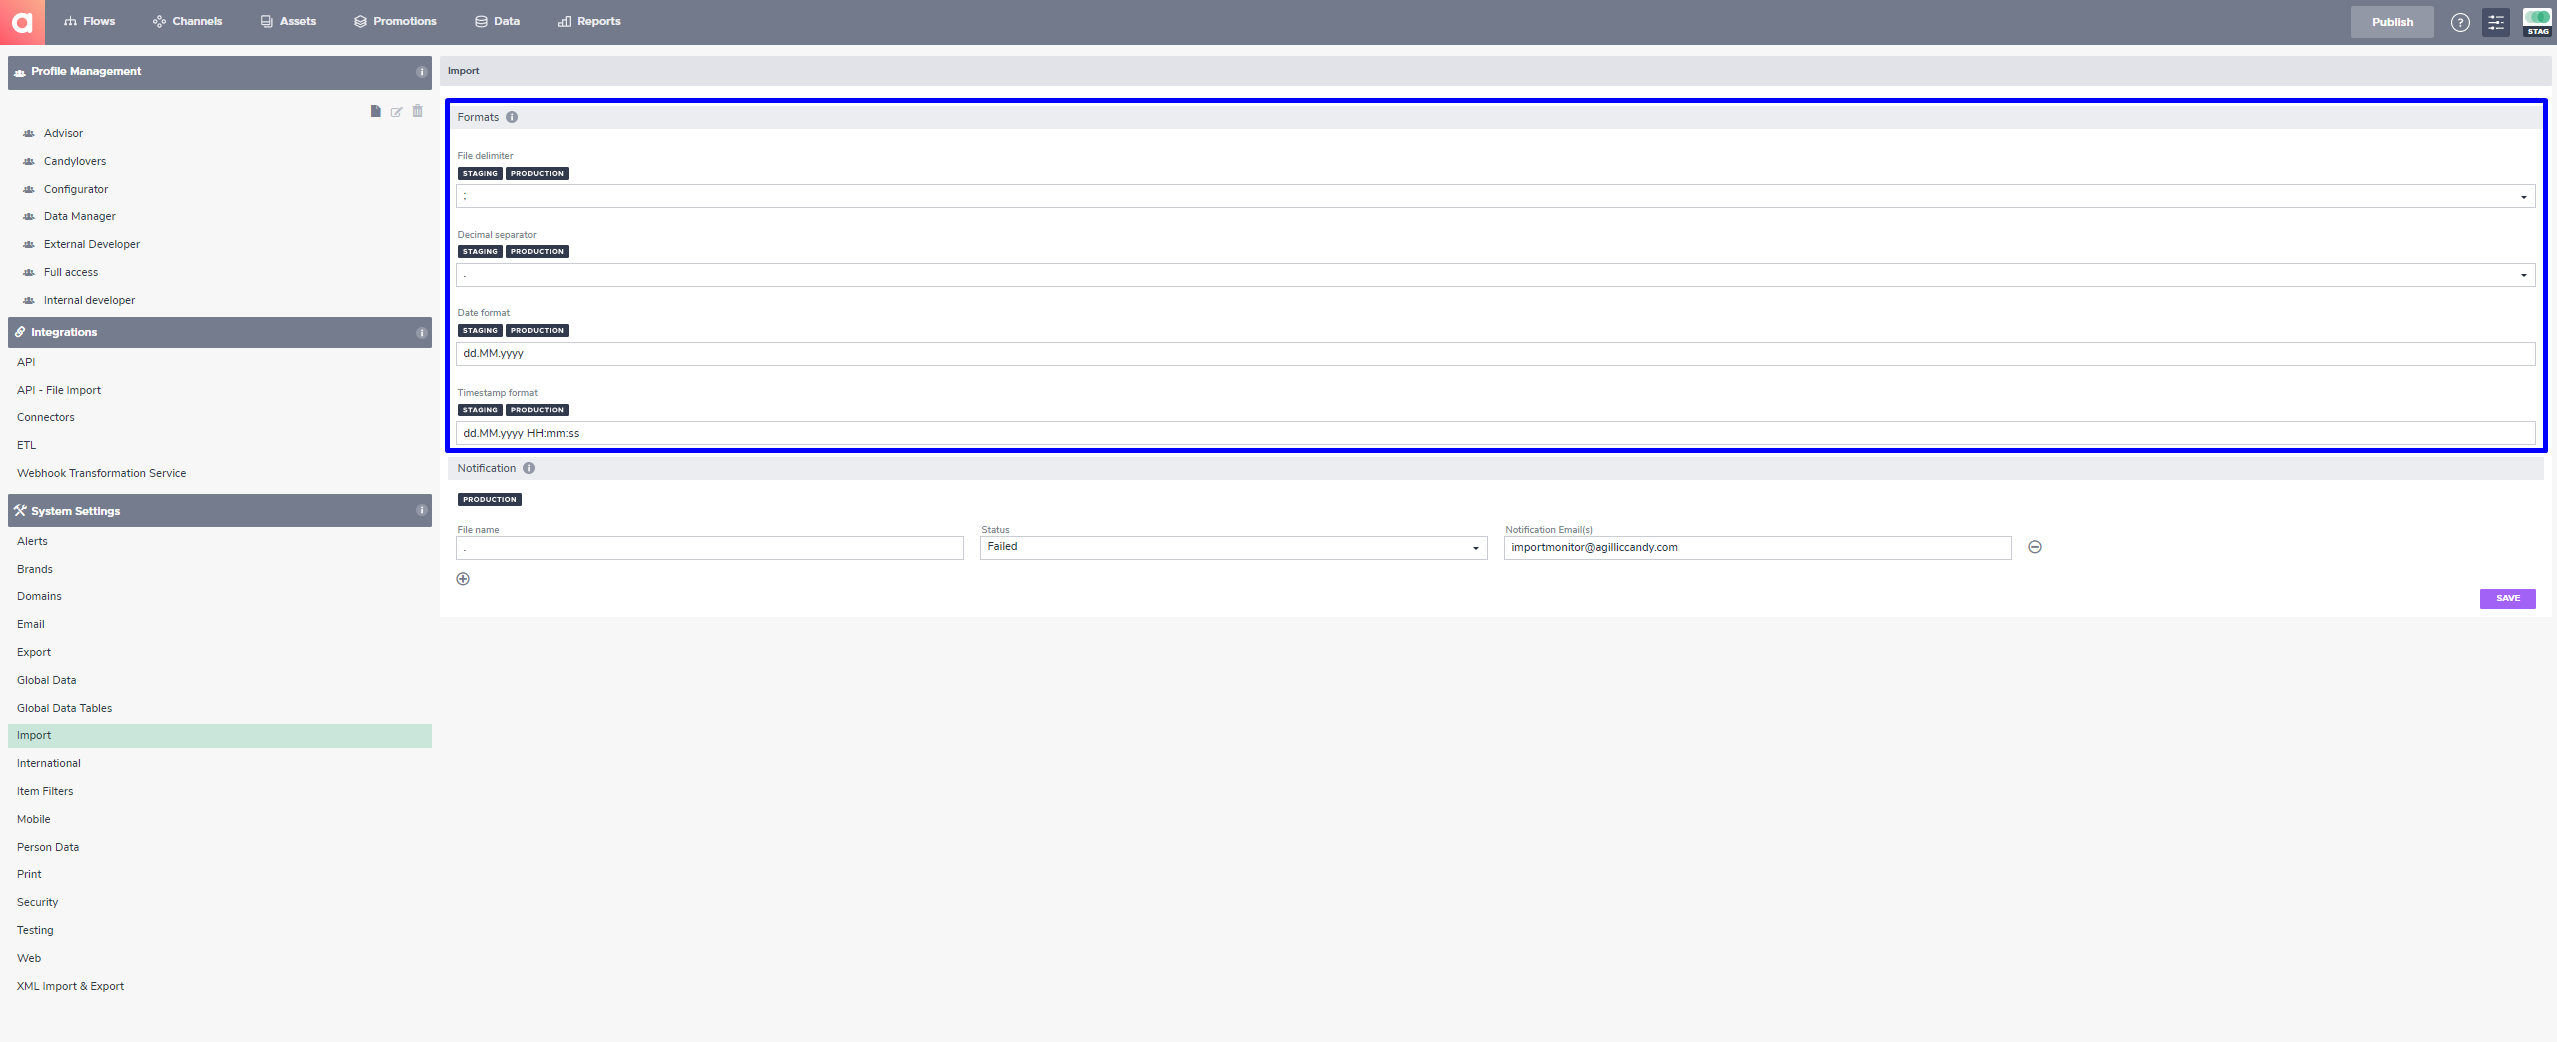Click the File name input field
The image size is (2557, 1042).
point(710,547)
